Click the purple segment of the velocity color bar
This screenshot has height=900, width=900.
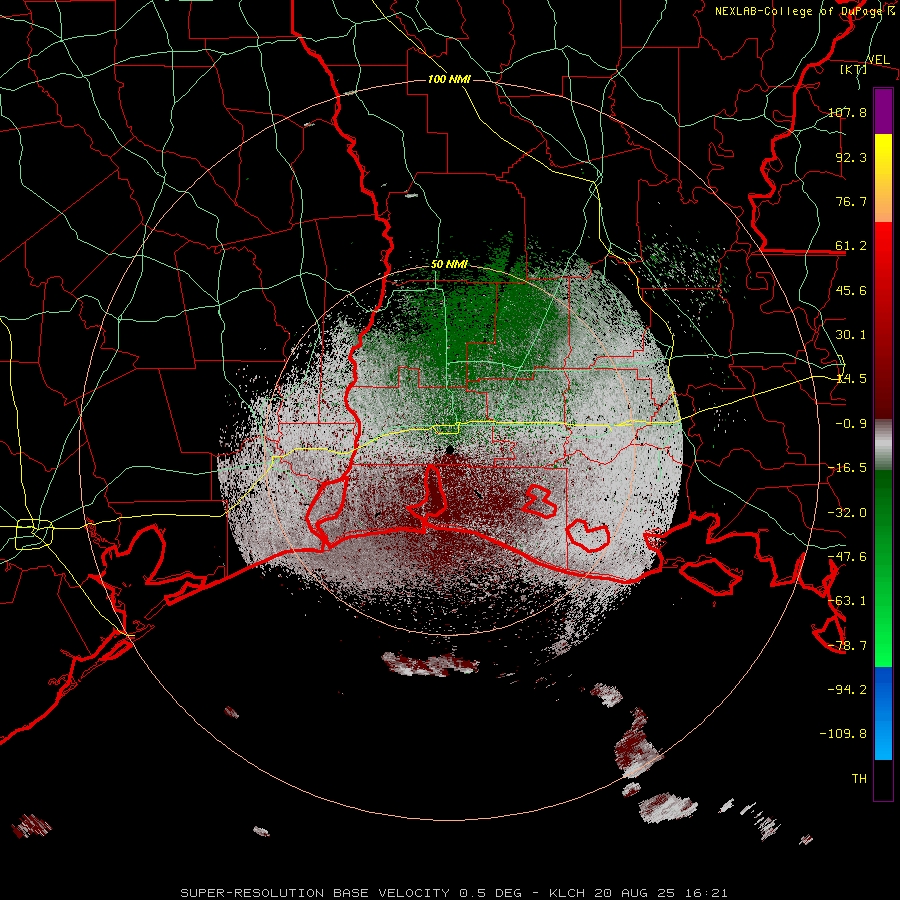coord(883,112)
